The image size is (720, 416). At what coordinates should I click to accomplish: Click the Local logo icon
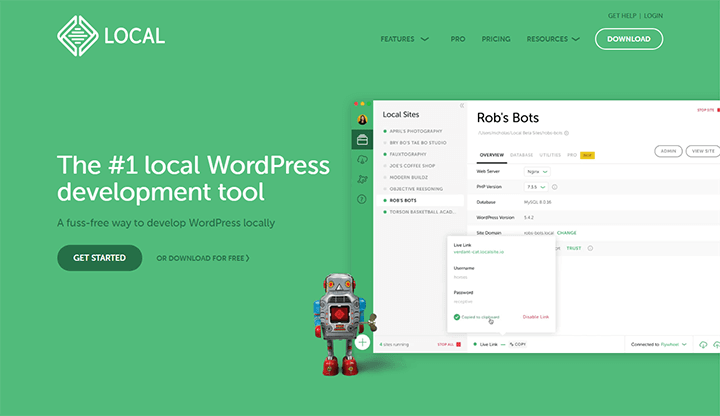click(x=77, y=36)
